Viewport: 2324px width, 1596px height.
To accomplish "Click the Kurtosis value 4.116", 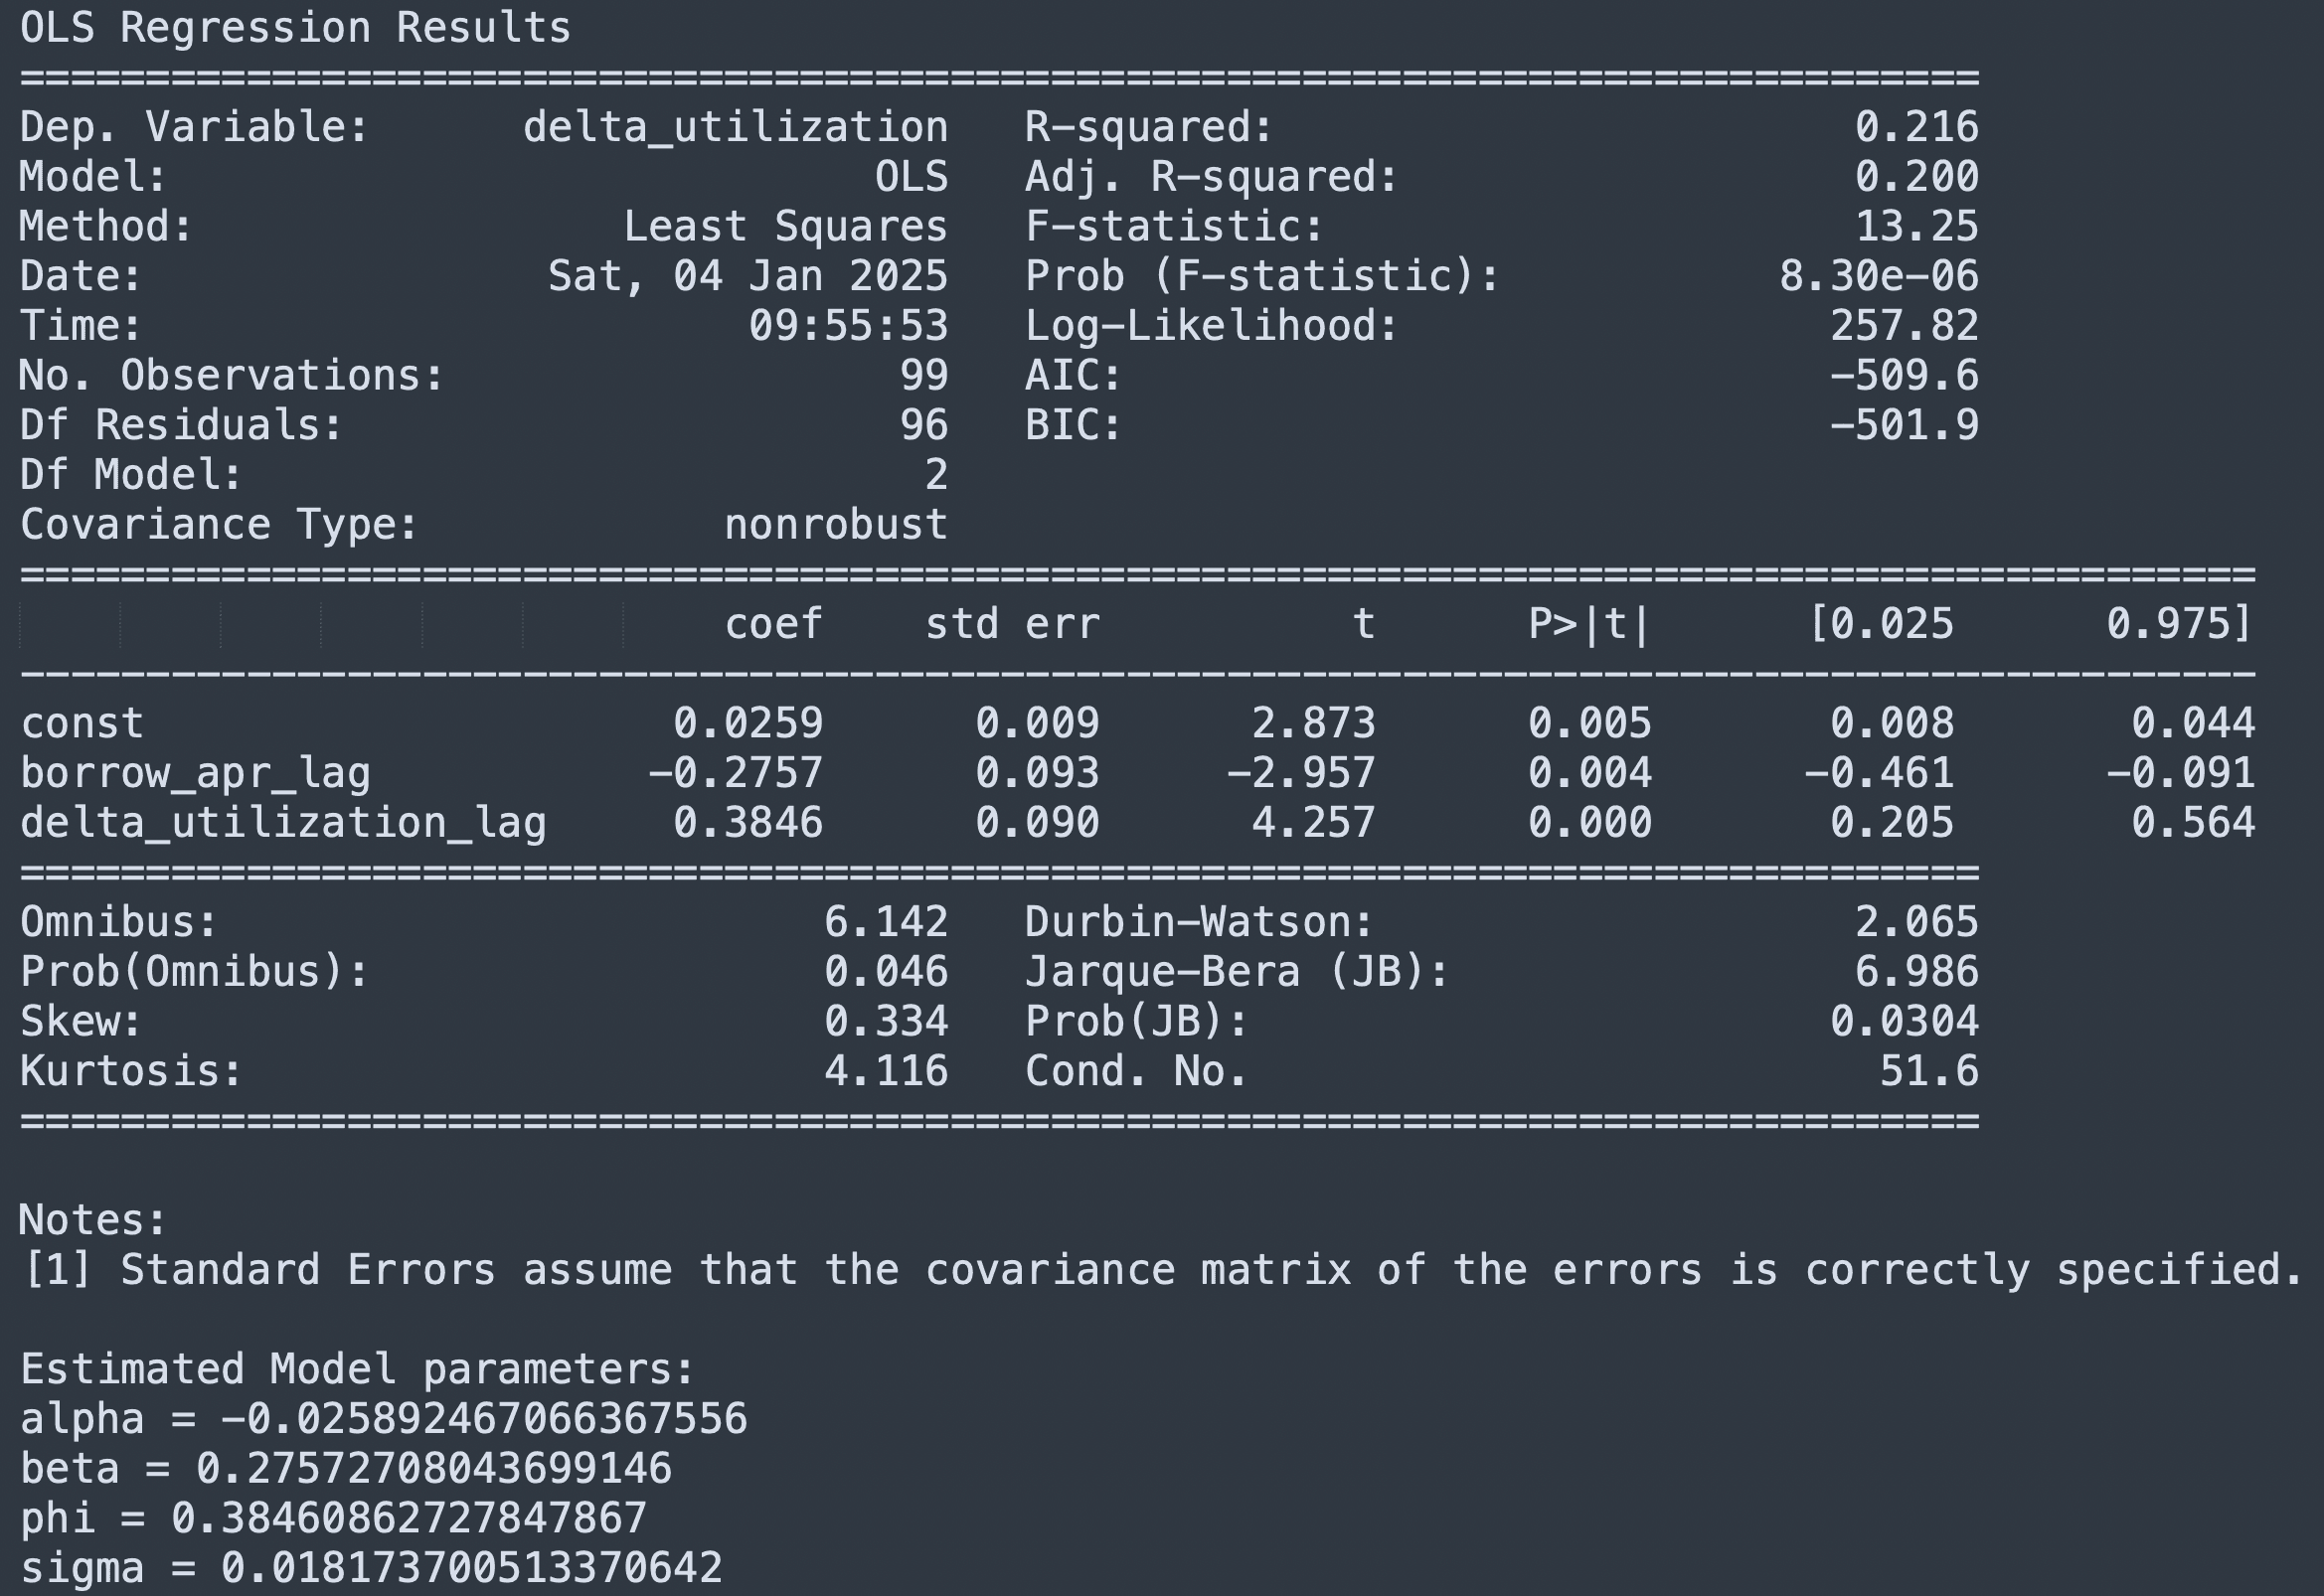I will pos(885,1071).
